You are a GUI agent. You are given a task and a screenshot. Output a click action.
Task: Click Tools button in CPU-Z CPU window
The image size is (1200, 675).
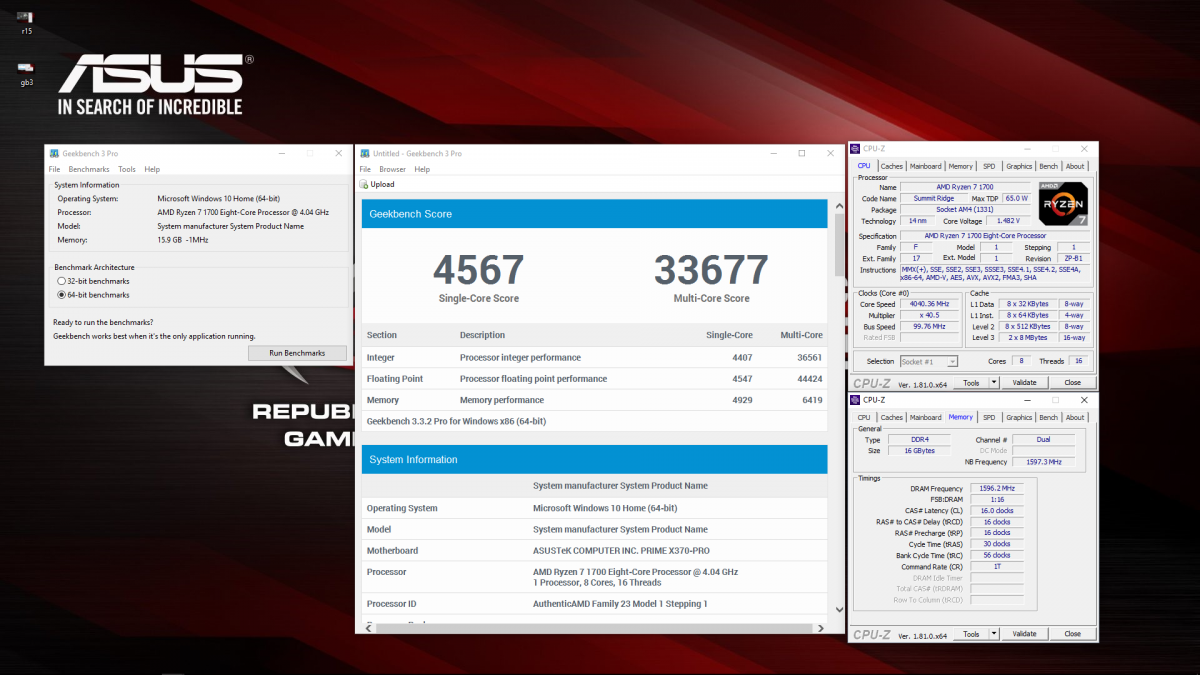(971, 382)
